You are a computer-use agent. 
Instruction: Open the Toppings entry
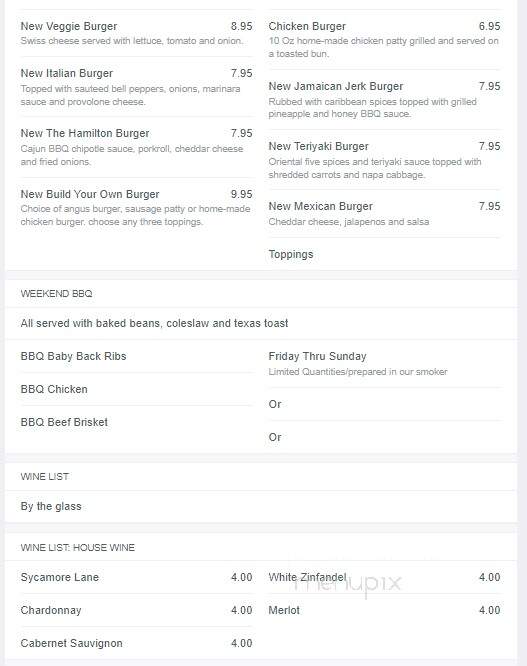coord(291,254)
